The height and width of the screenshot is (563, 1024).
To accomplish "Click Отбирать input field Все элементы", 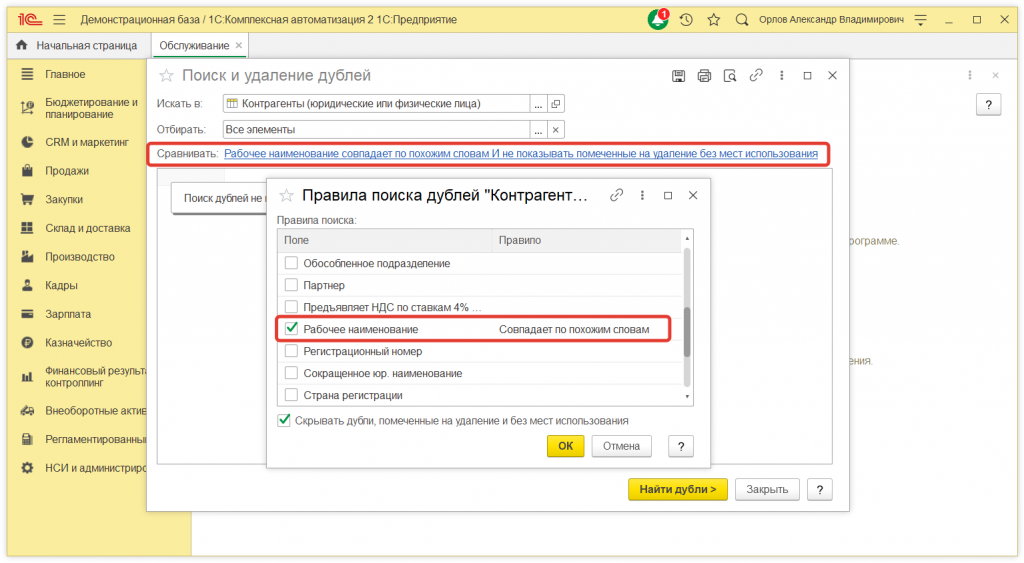I will [x=376, y=130].
